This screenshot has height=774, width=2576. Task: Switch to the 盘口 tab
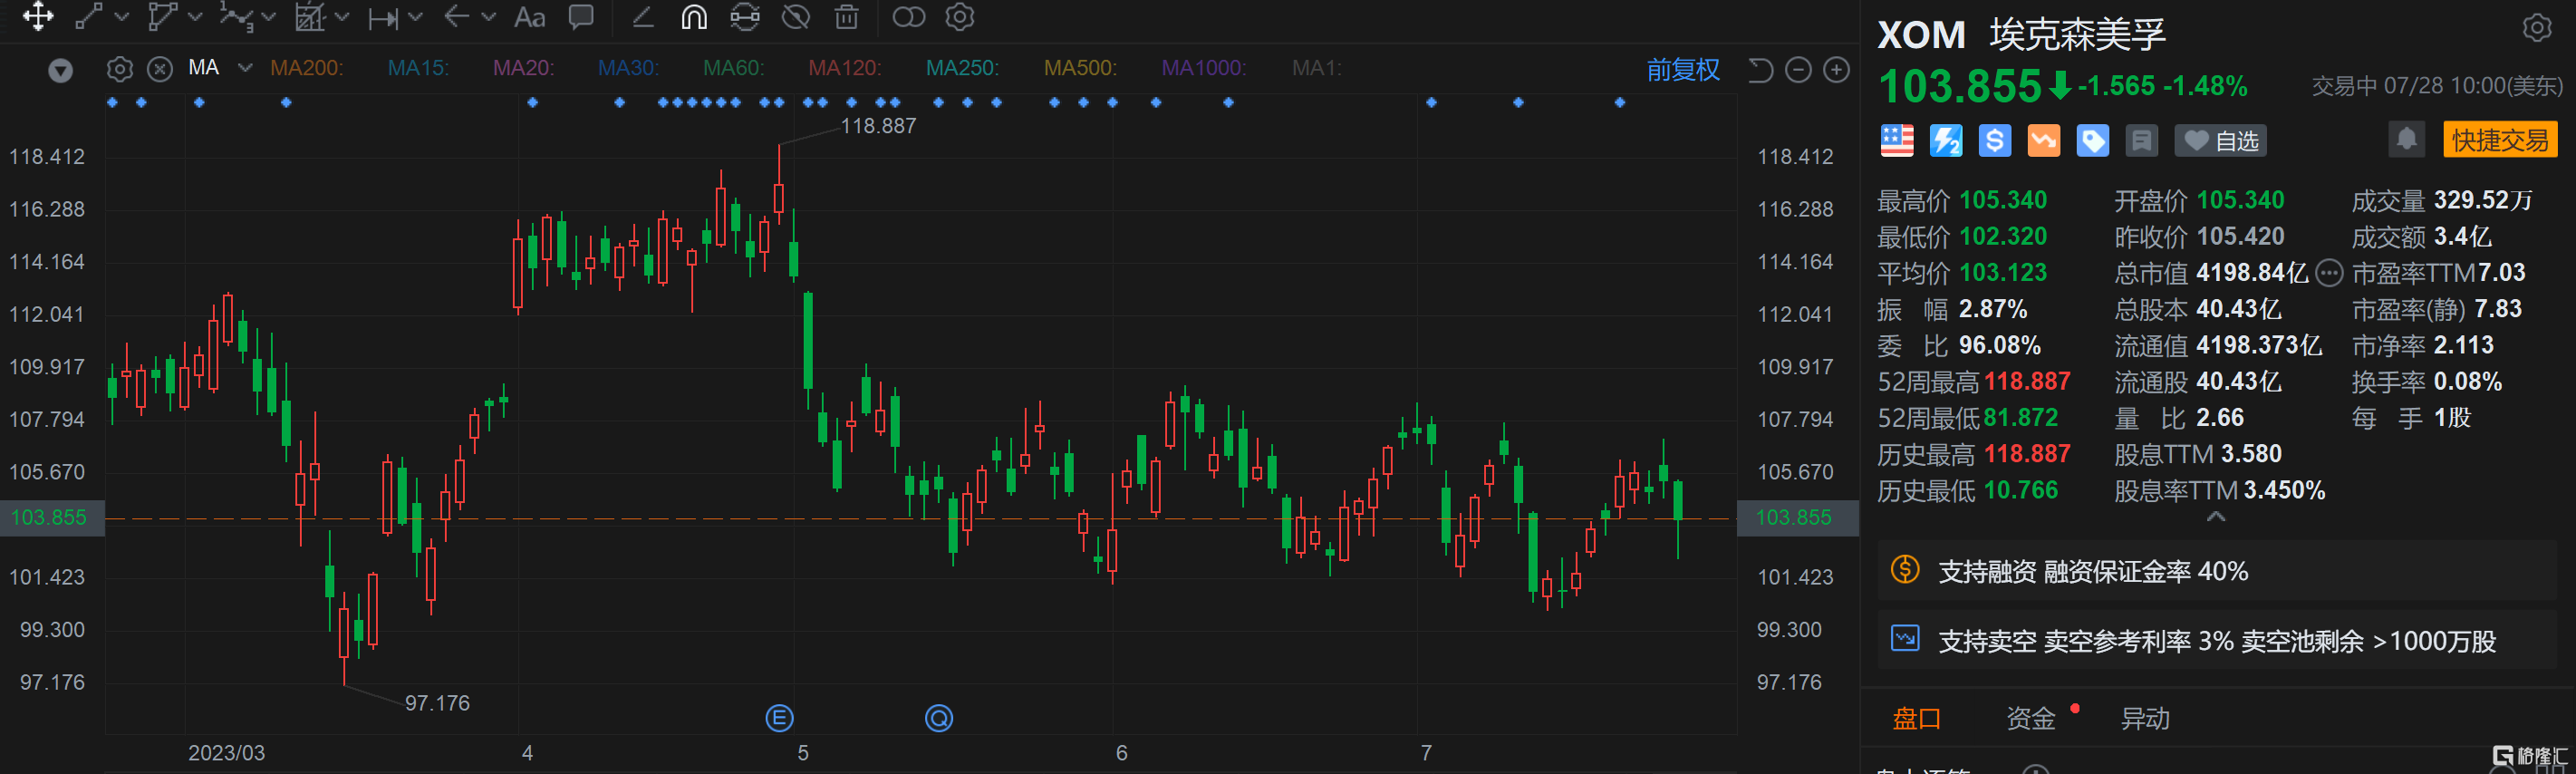click(1917, 718)
